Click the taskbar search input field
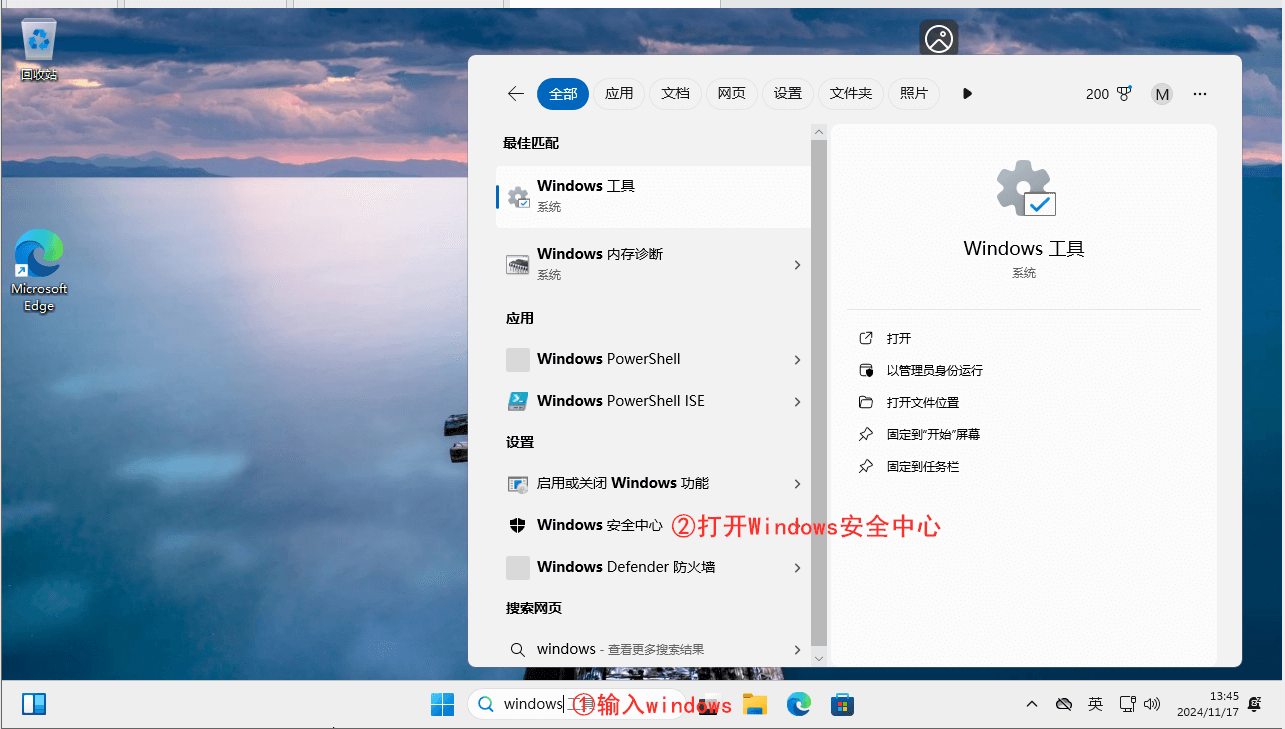 click(x=577, y=704)
